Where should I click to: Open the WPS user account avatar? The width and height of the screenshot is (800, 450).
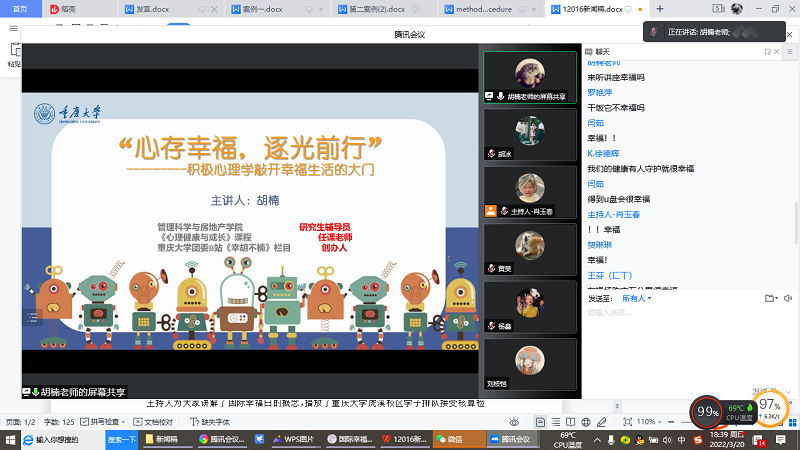click(x=737, y=9)
